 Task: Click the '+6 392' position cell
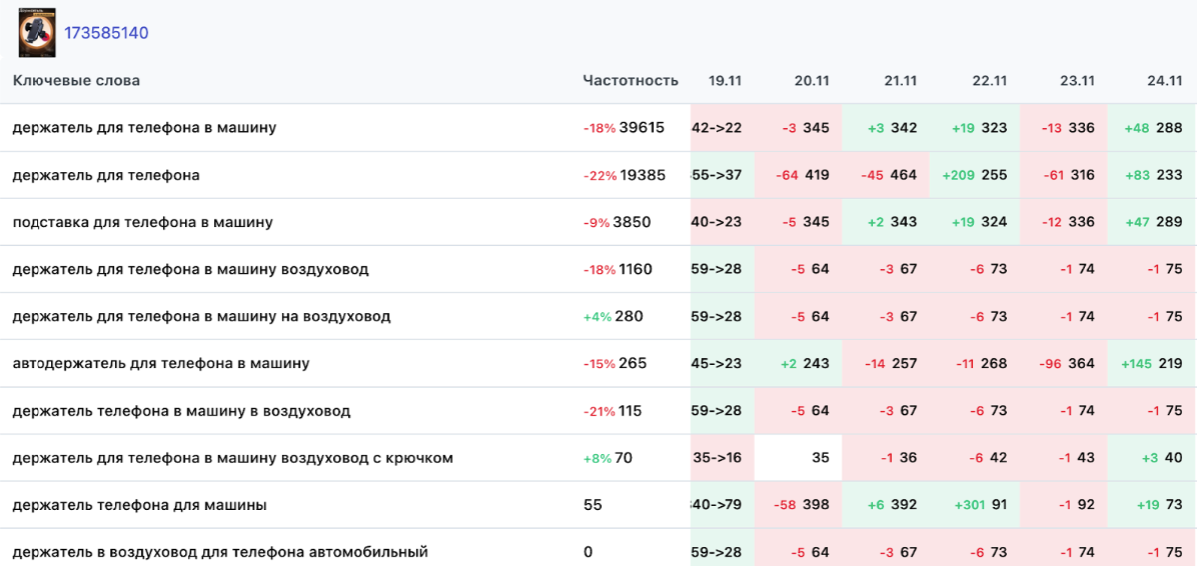(x=886, y=505)
